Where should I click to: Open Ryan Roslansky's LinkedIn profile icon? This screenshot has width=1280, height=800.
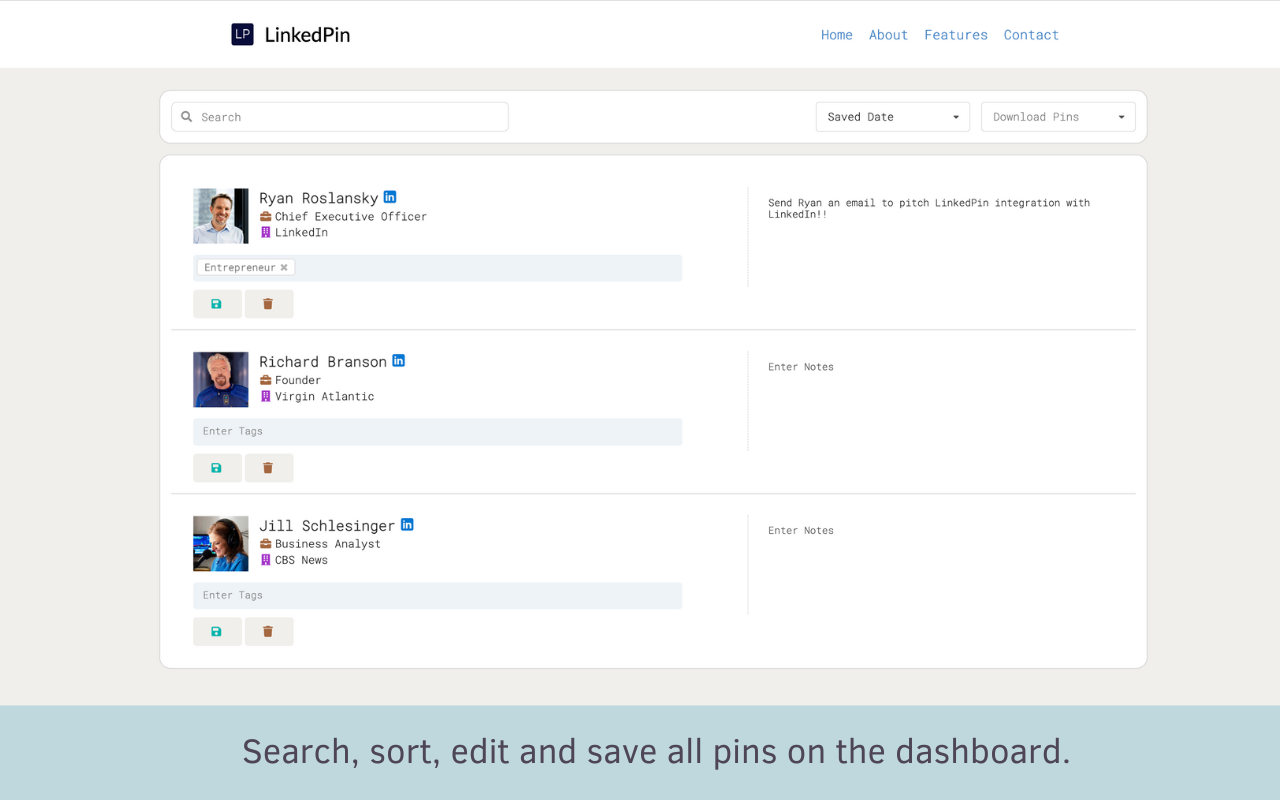coord(390,197)
